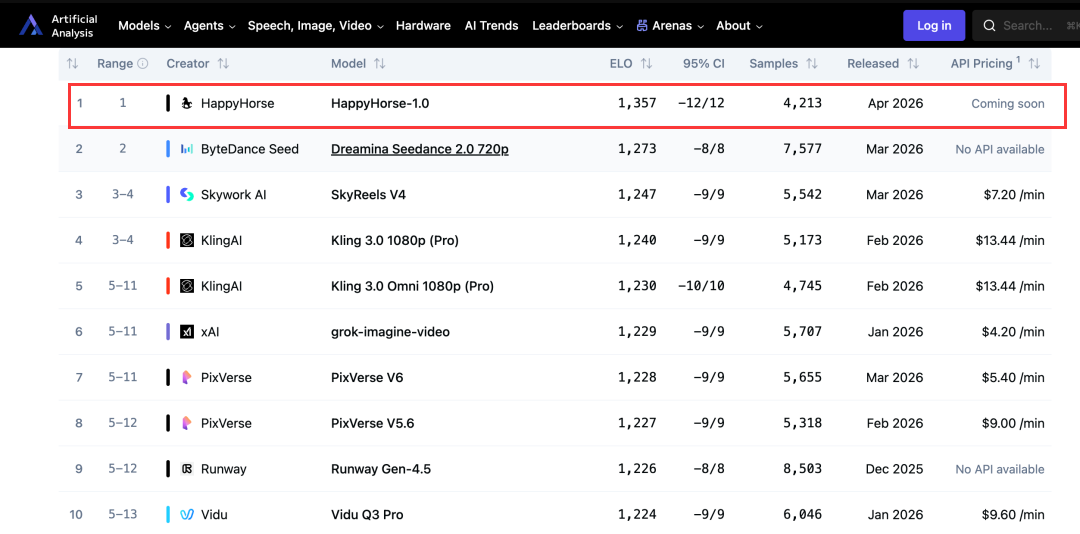
Task: Expand the Leaderboards dropdown
Action: point(577,26)
